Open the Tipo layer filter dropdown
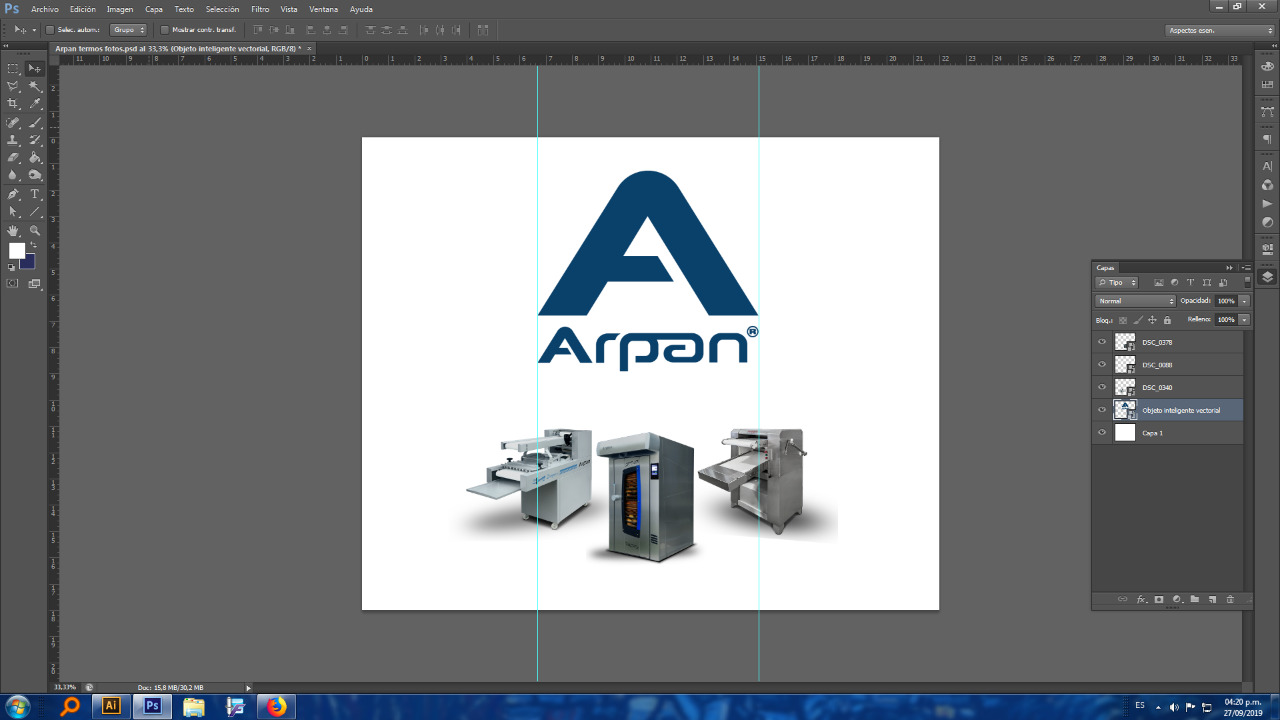Viewport: 1280px width, 720px height. (x=1117, y=283)
